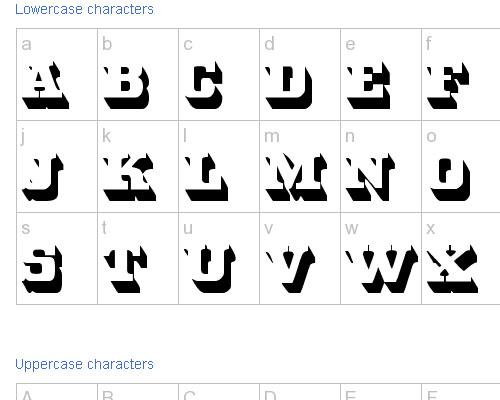Click the 'k' character glyph
This screenshot has width=500, height=400.
coord(130,177)
